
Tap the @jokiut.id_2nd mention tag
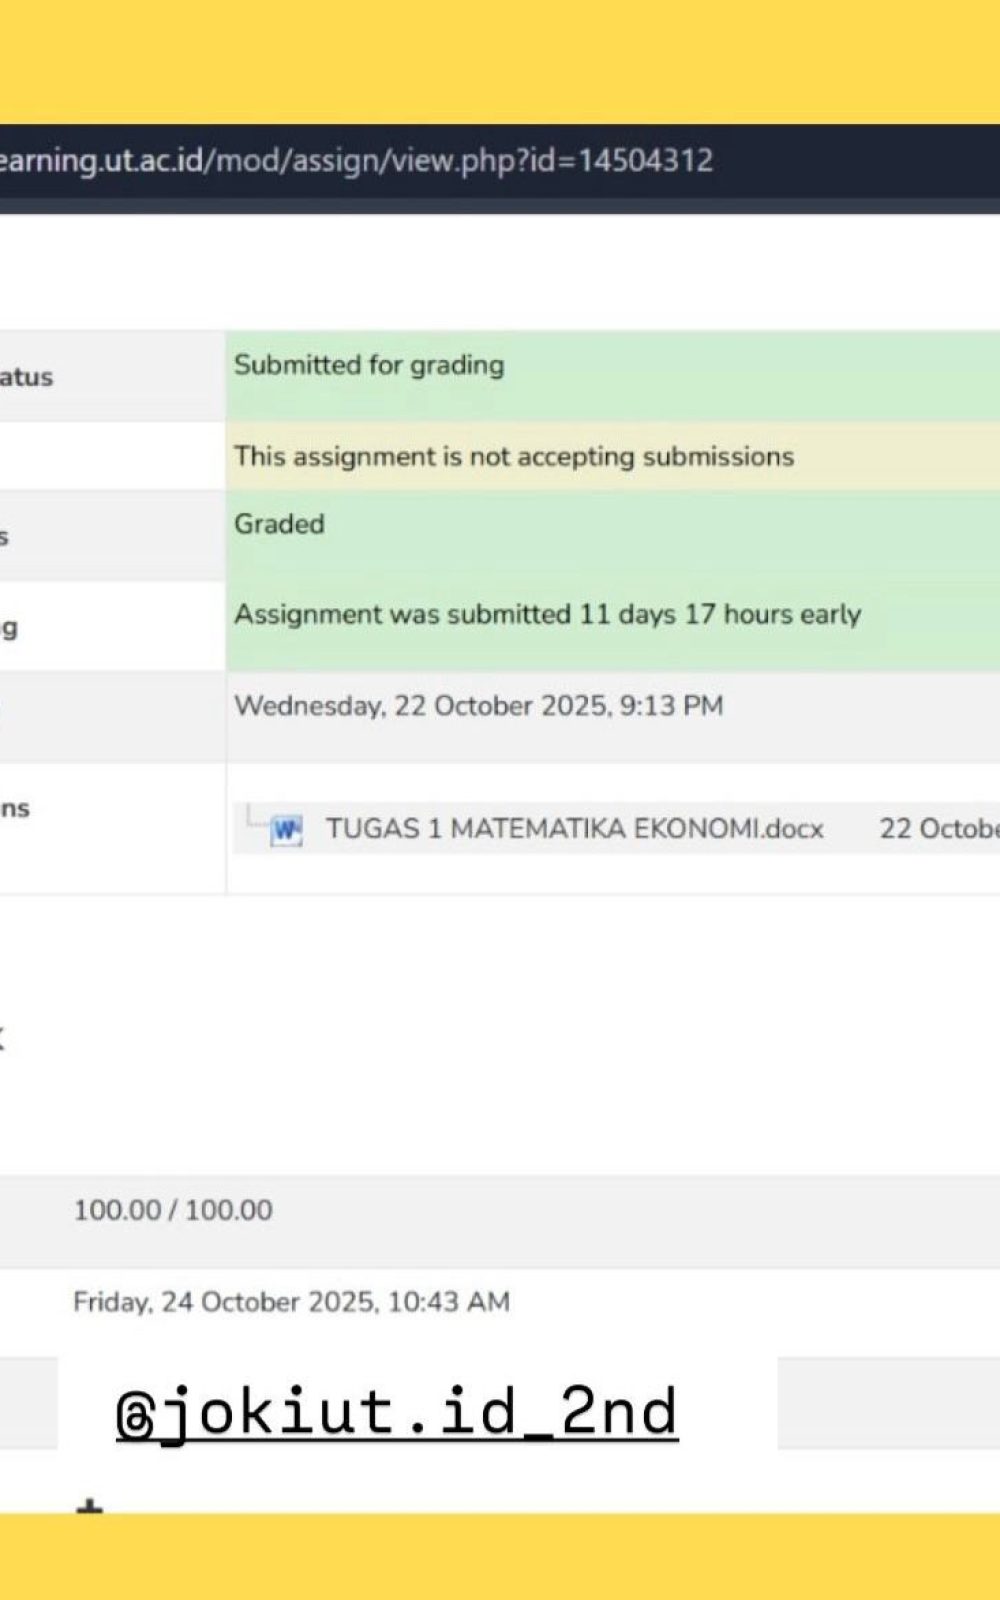[397, 1412]
